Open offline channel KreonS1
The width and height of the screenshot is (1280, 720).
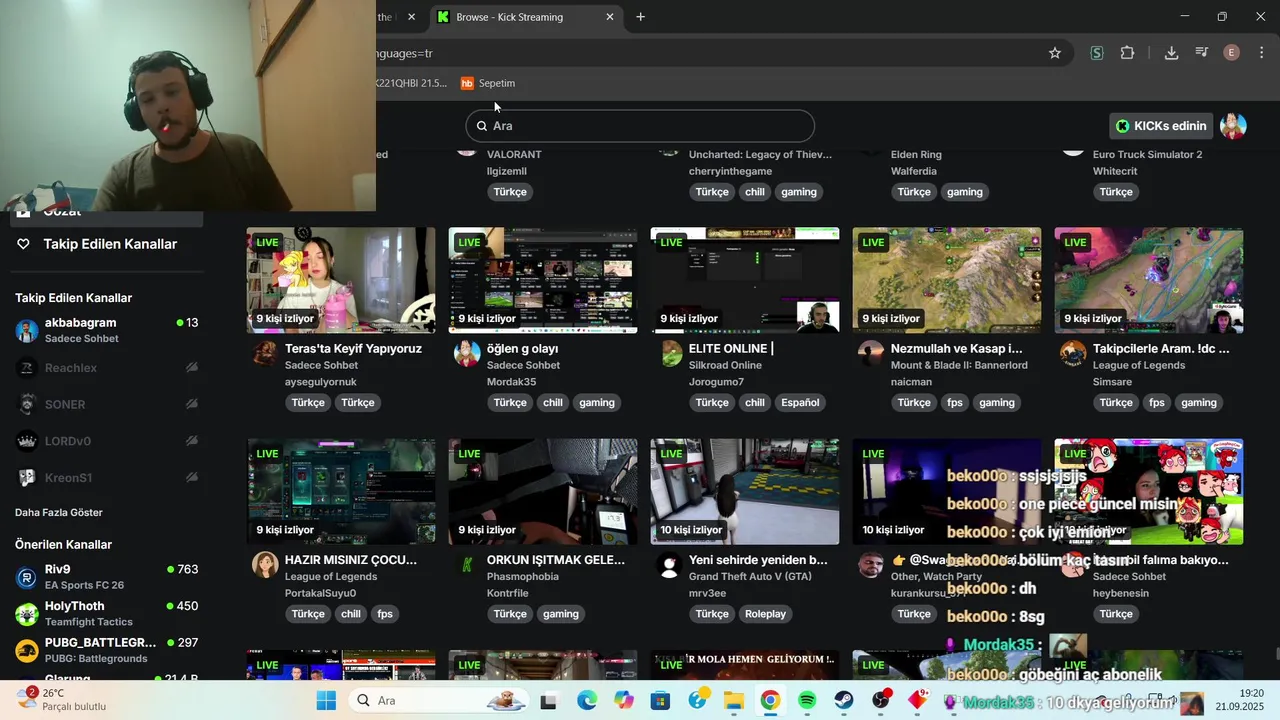coord(107,478)
